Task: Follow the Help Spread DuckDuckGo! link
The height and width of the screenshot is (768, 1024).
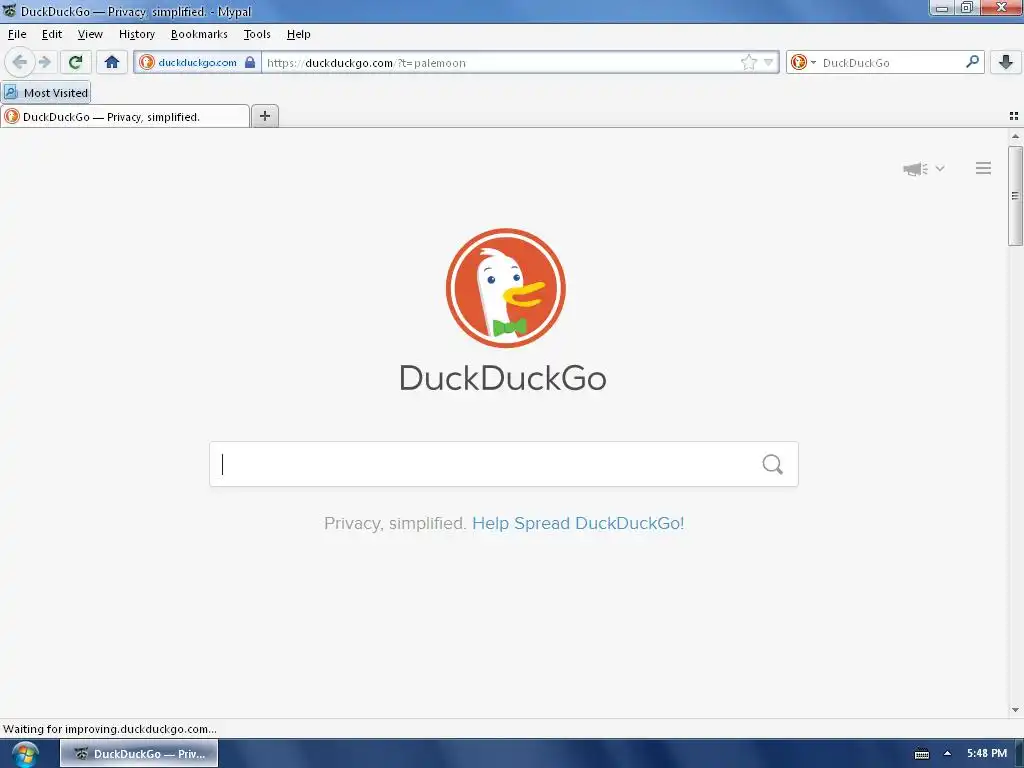Action: 578,523
